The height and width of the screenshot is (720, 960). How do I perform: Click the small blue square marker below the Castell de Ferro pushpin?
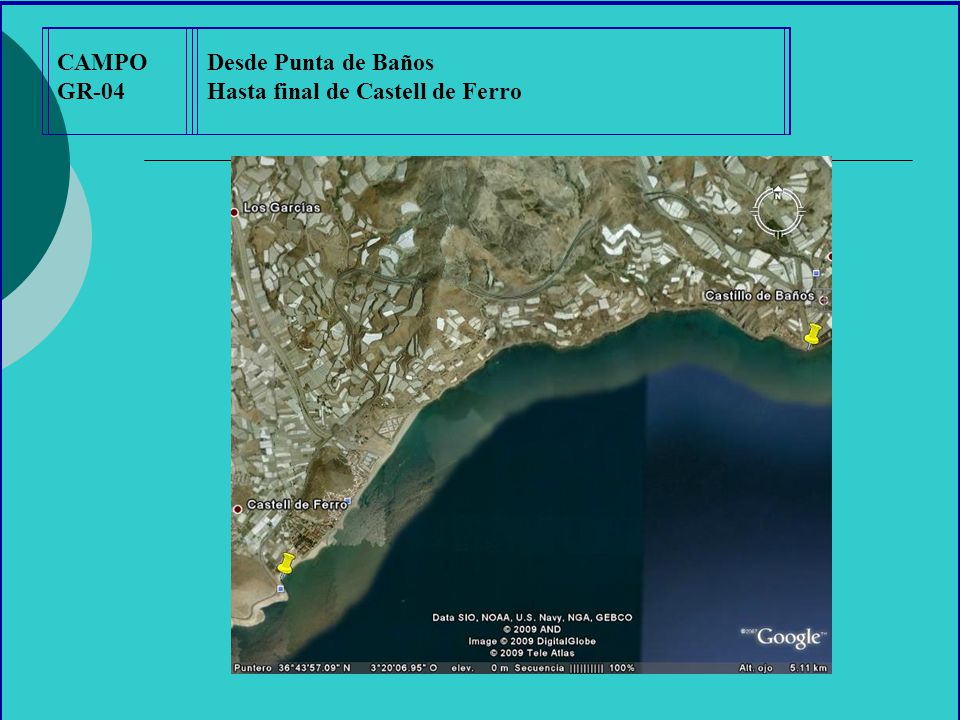pyautogui.click(x=280, y=589)
